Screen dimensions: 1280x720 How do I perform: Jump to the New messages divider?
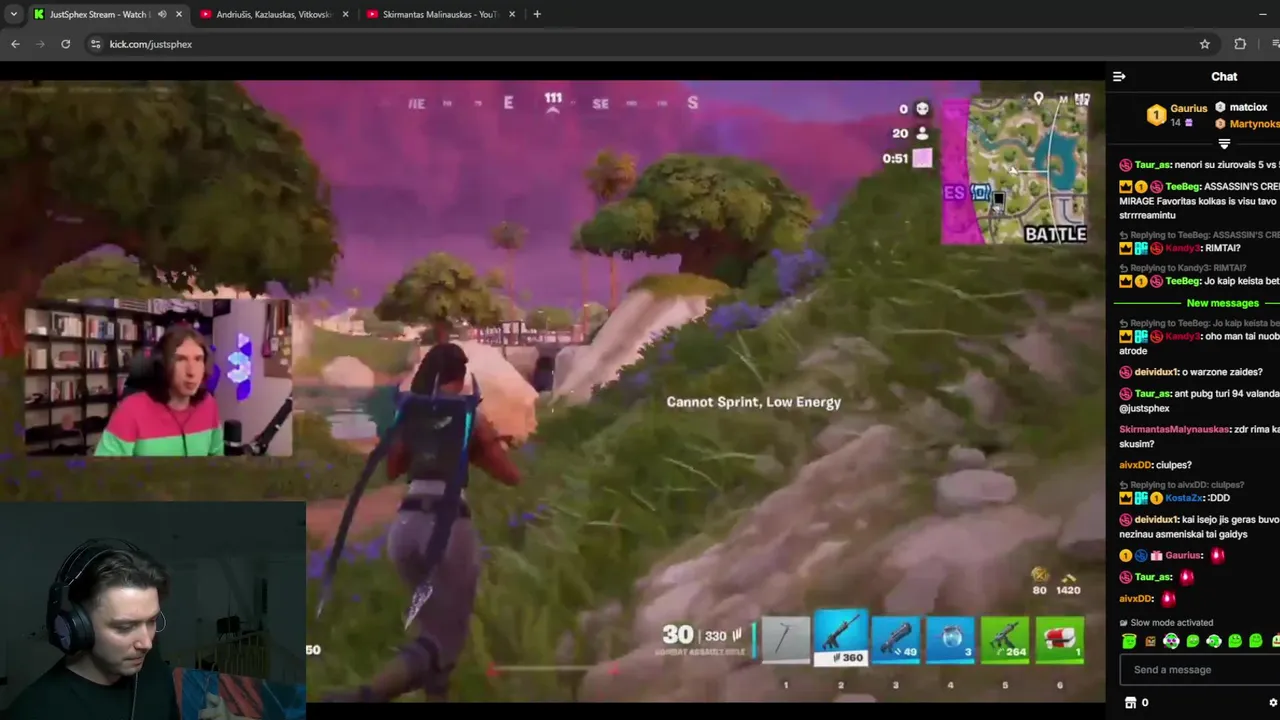pyautogui.click(x=1222, y=303)
